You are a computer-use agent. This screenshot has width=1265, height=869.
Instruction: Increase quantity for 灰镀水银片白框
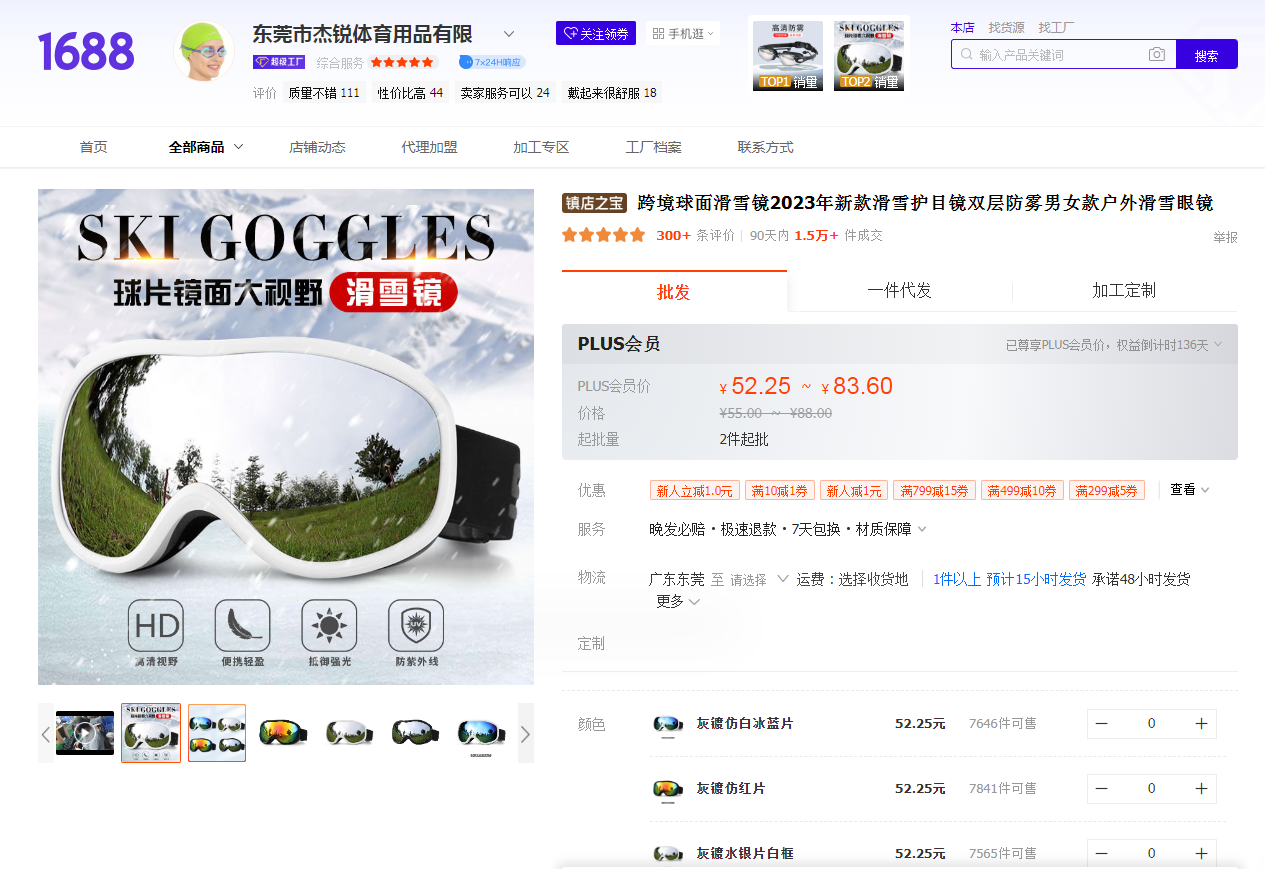point(1202,854)
